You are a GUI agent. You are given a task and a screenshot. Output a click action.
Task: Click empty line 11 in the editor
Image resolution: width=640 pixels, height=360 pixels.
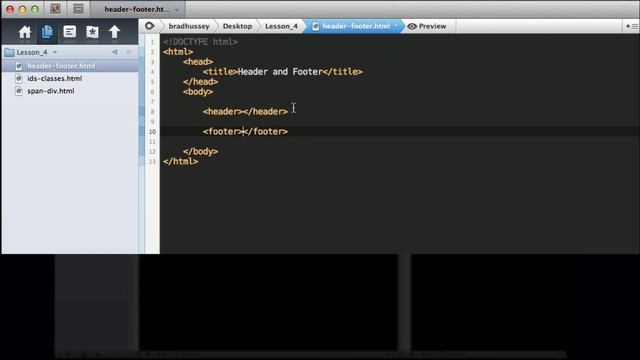[400, 142]
